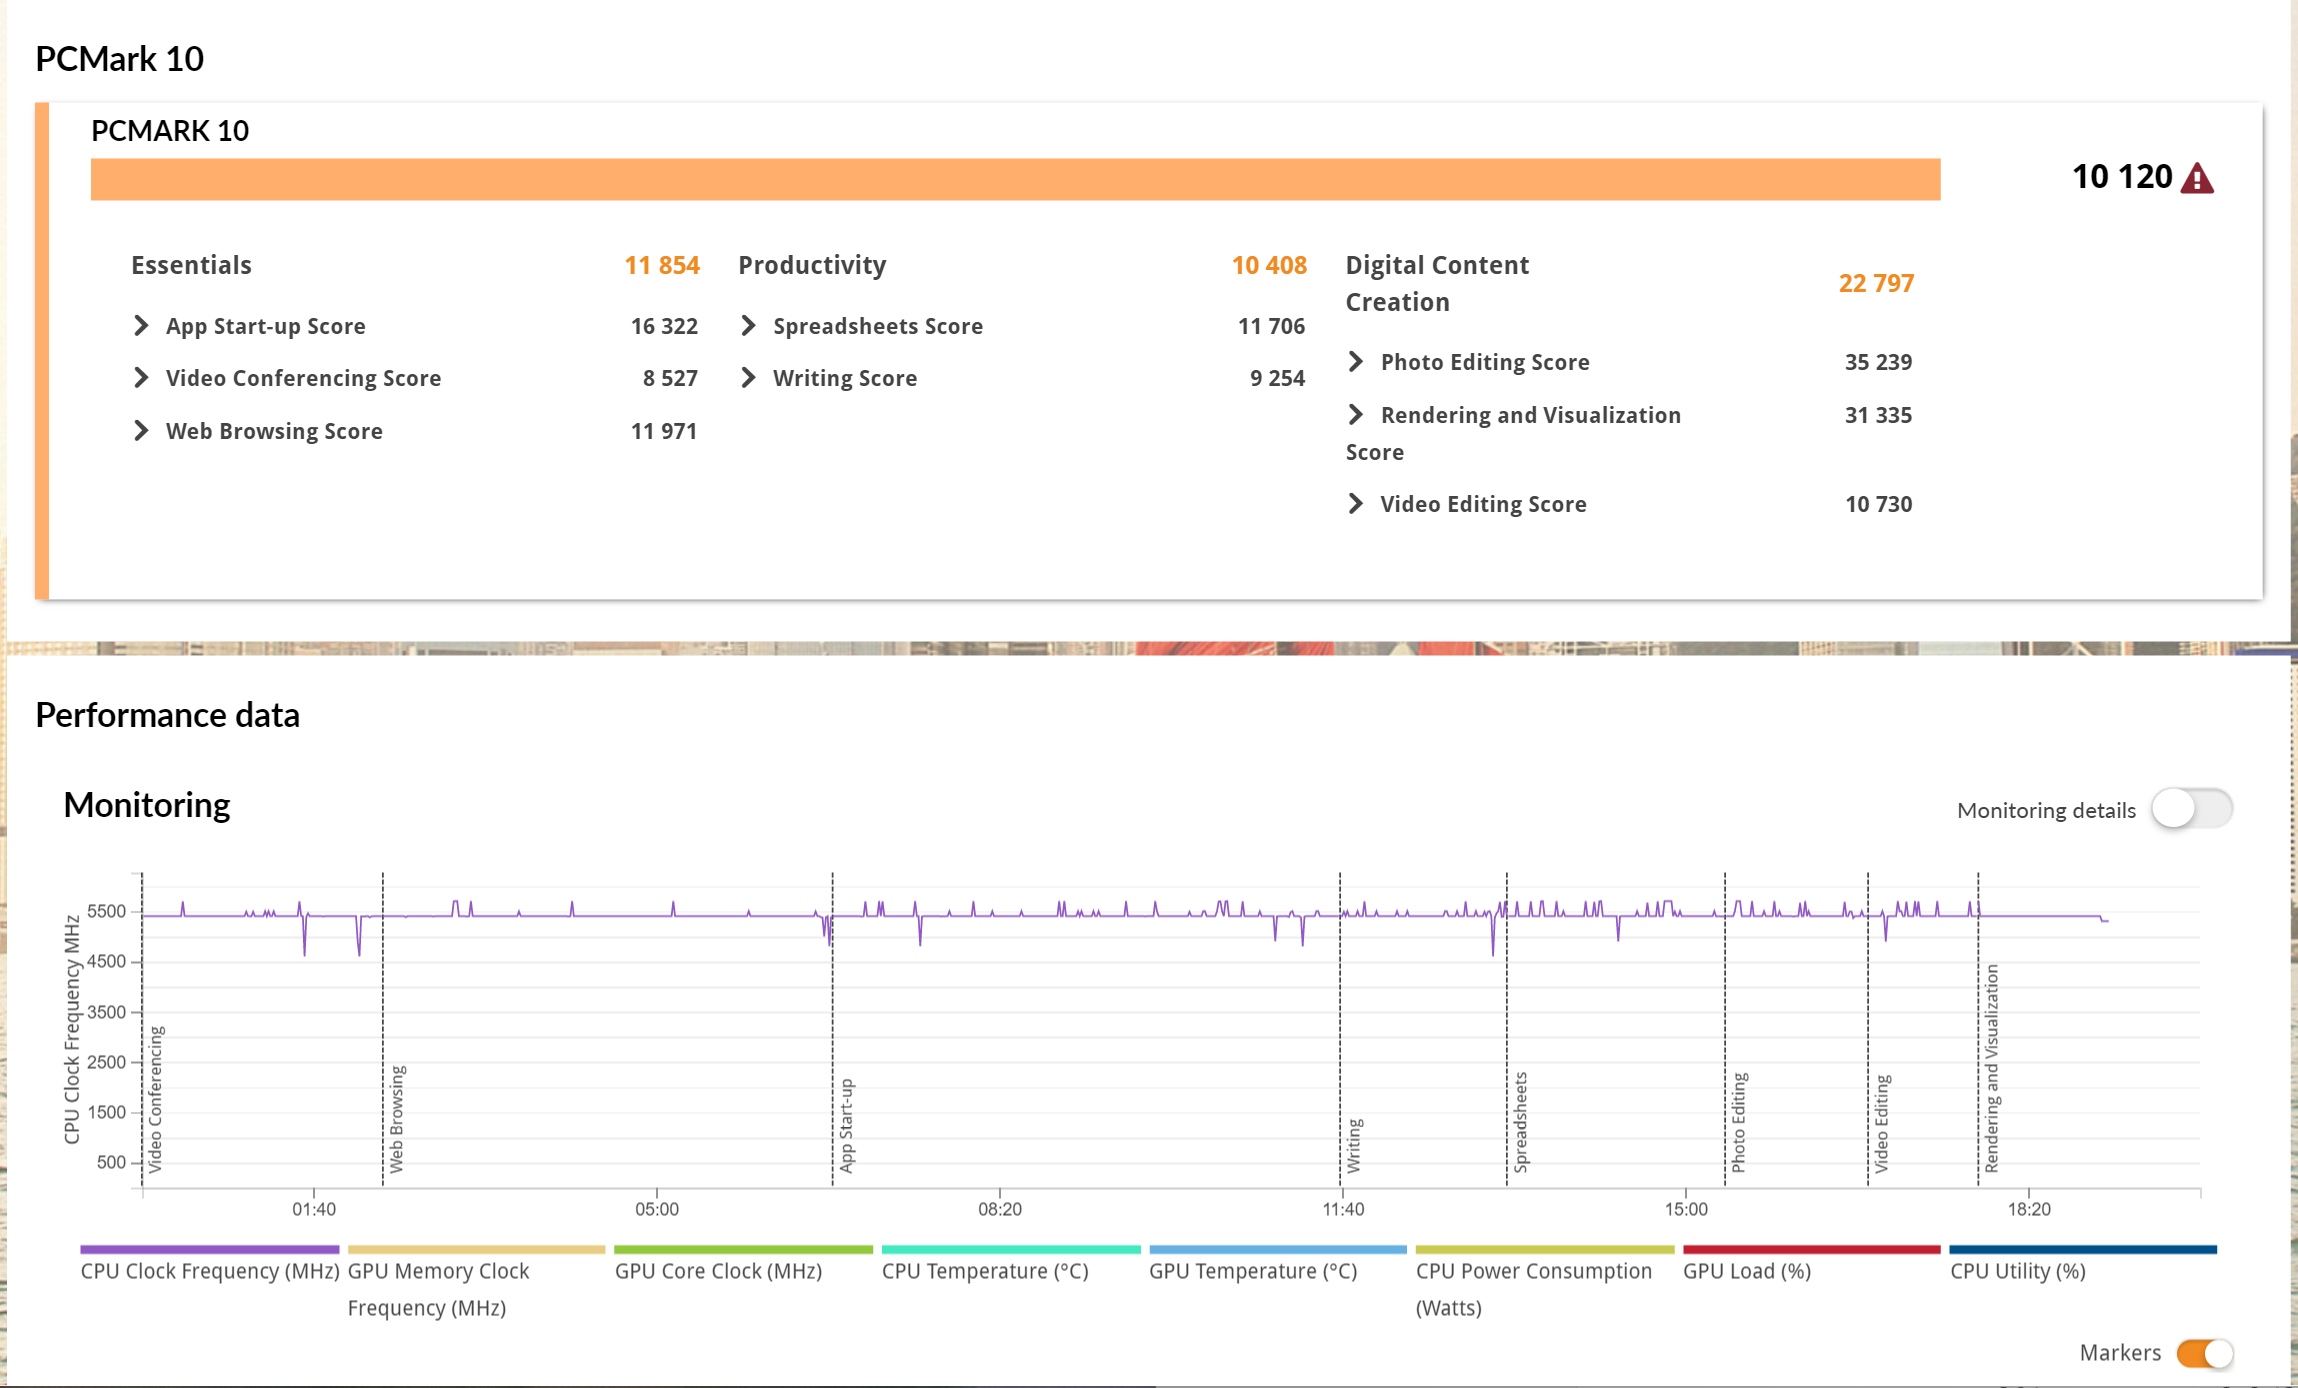Expand Spreadsheets Score details

point(748,326)
